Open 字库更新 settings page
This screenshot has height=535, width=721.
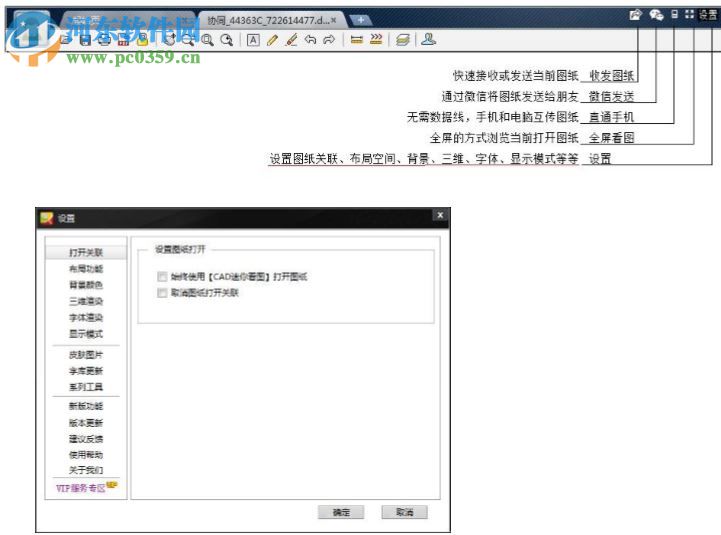pos(86,371)
